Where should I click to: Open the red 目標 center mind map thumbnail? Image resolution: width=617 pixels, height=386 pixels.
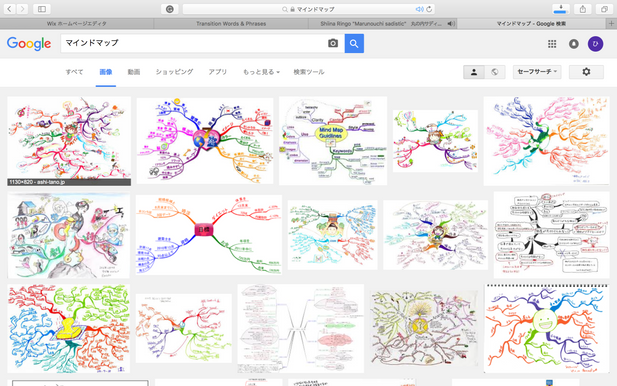click(x=209, y=235)
